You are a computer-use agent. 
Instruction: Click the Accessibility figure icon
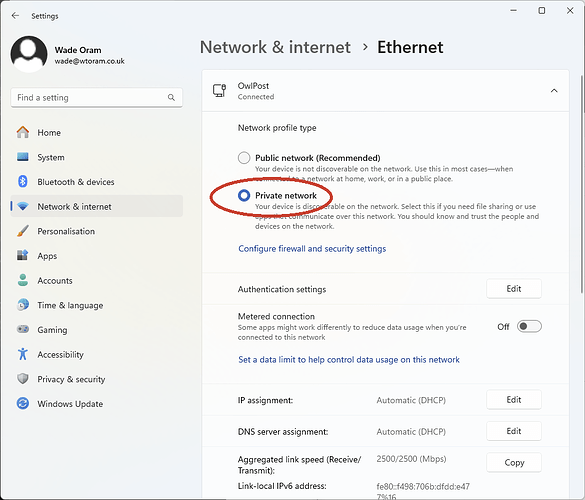click(x=23, y=354)
